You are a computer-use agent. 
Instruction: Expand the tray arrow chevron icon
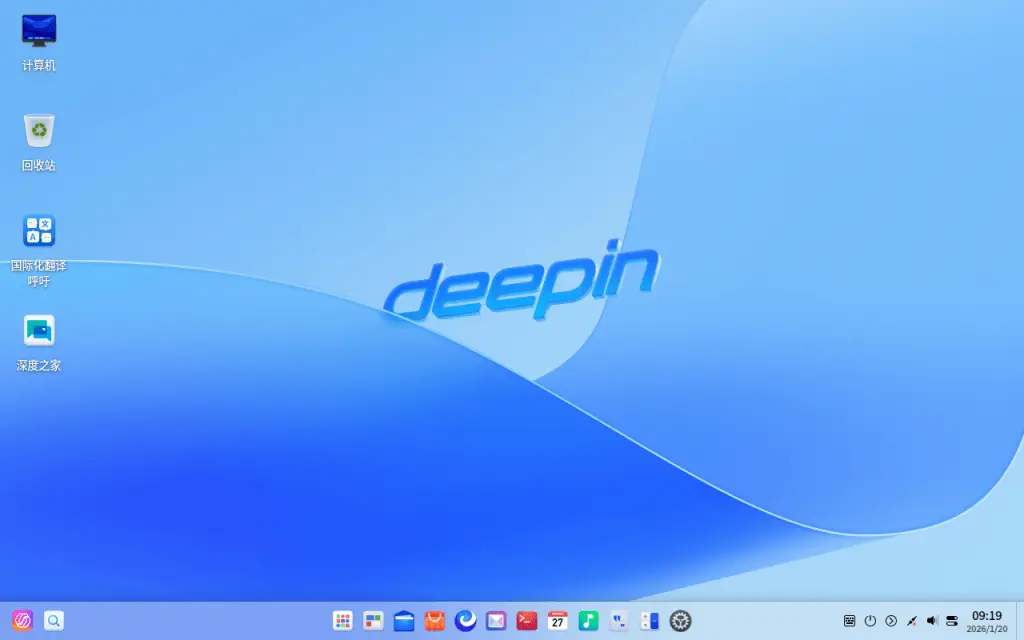[891, 621]
